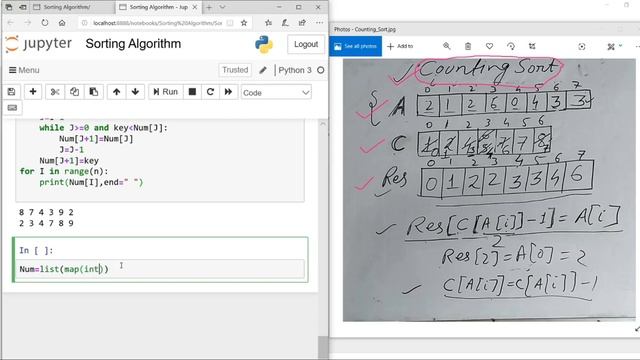640x360 pixels.
Task: Click See all photos in Photos app
Action: click(356, 46)
